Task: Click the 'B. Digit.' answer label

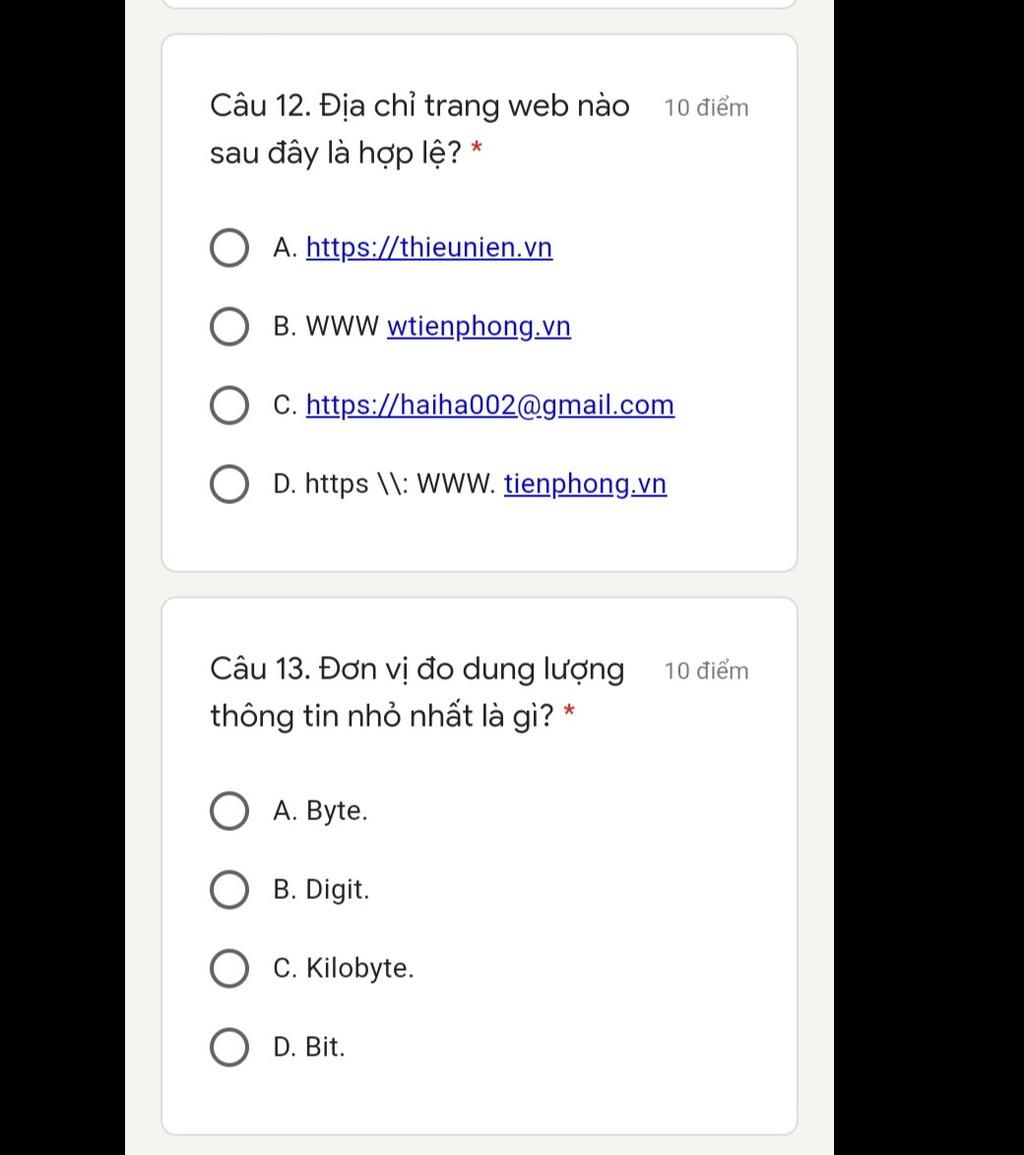Action: click(x=321, y=890)
